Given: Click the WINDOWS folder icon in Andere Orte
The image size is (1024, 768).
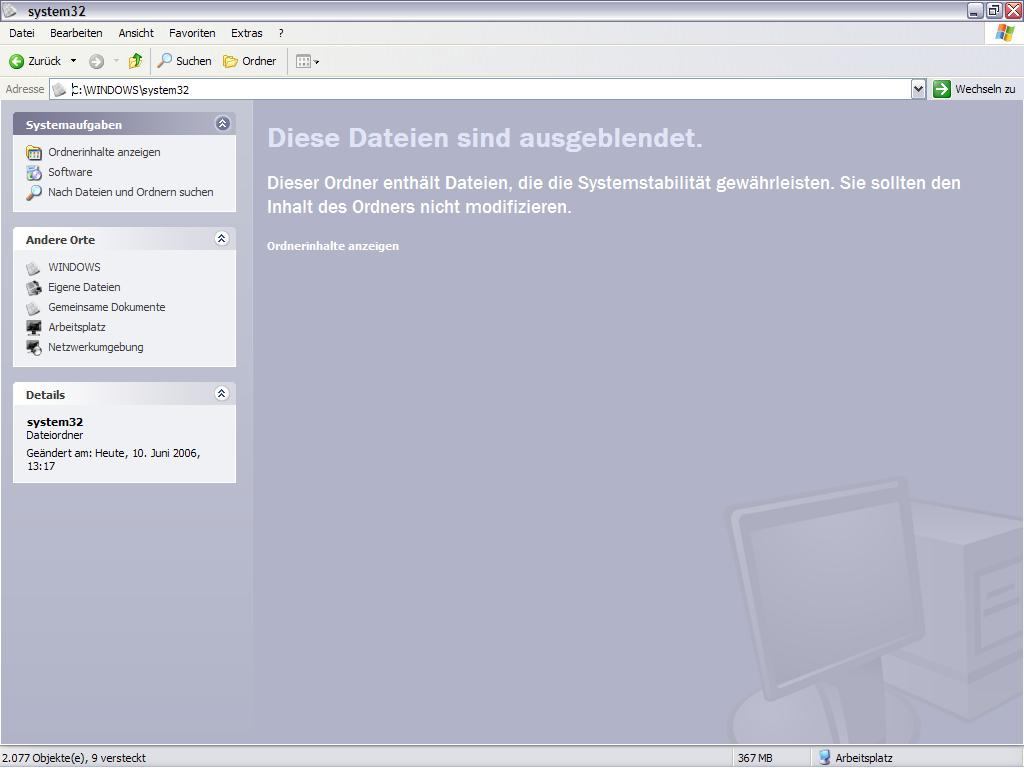Looking at the screenshot, I should point(33,268).
